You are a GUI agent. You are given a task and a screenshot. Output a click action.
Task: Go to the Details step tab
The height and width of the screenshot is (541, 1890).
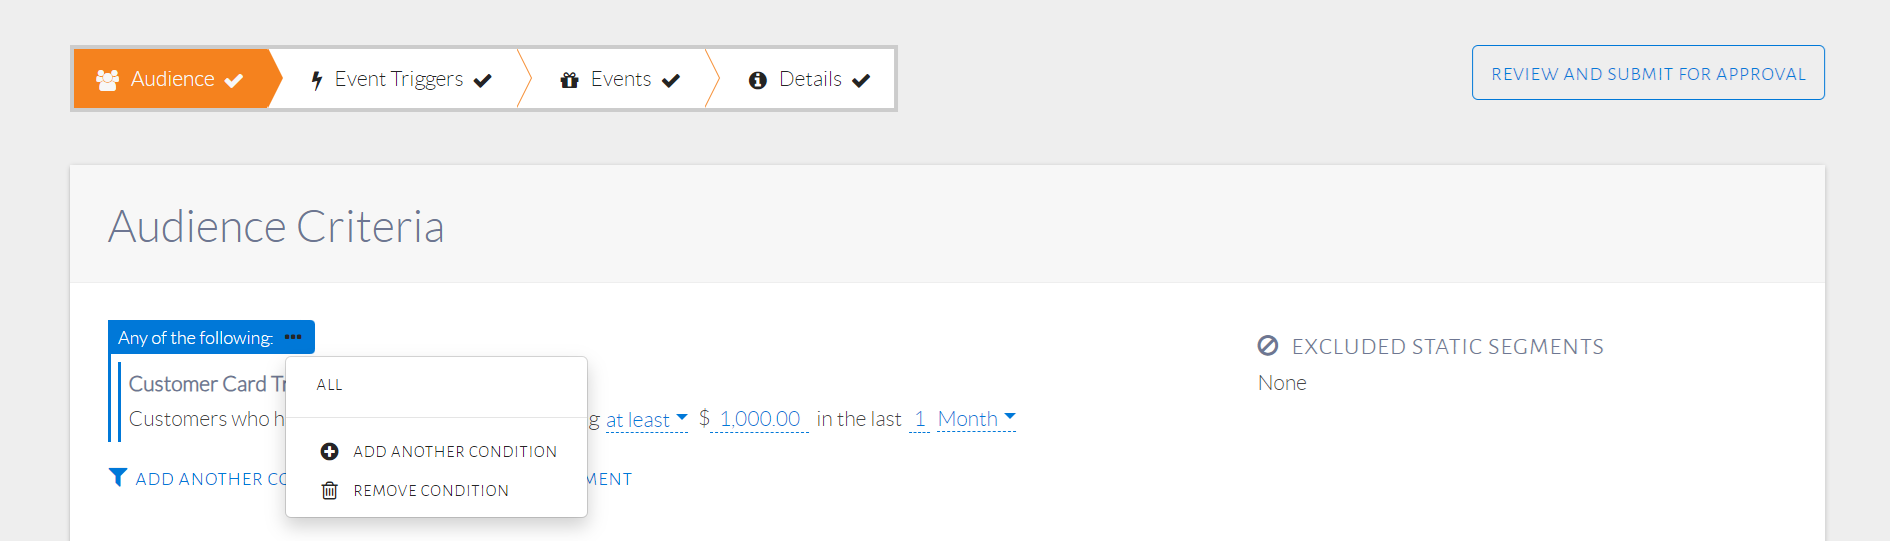[810, 79]
